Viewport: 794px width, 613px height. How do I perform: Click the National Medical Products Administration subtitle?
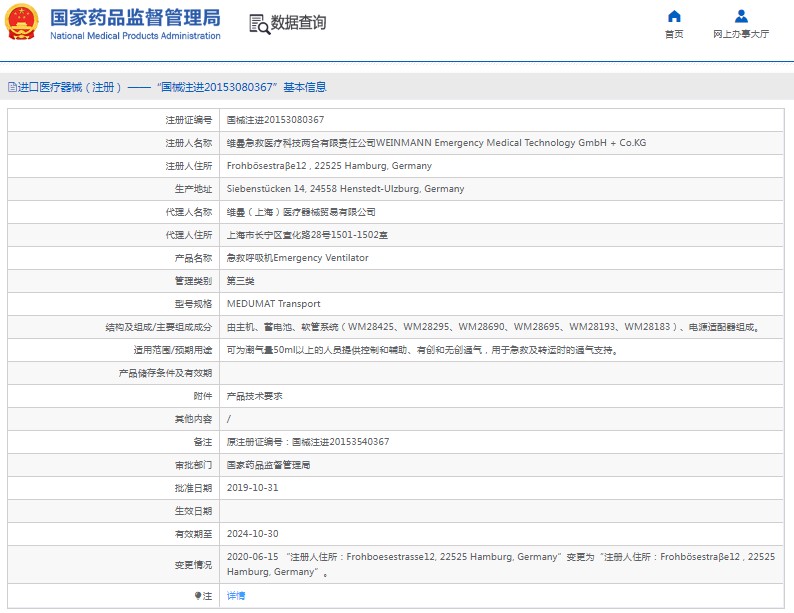pyautogui.click(x=135, y=36)
